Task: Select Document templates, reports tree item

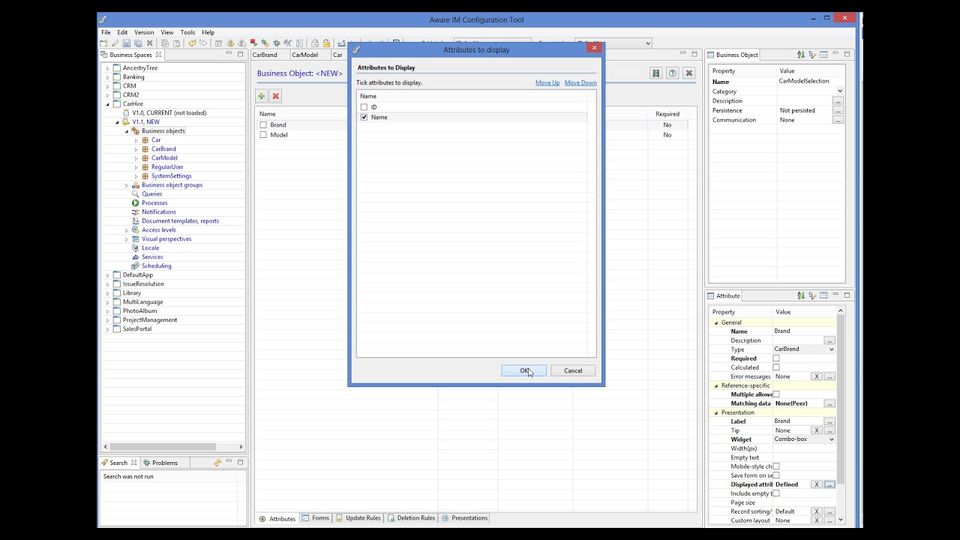Action: 180,221
